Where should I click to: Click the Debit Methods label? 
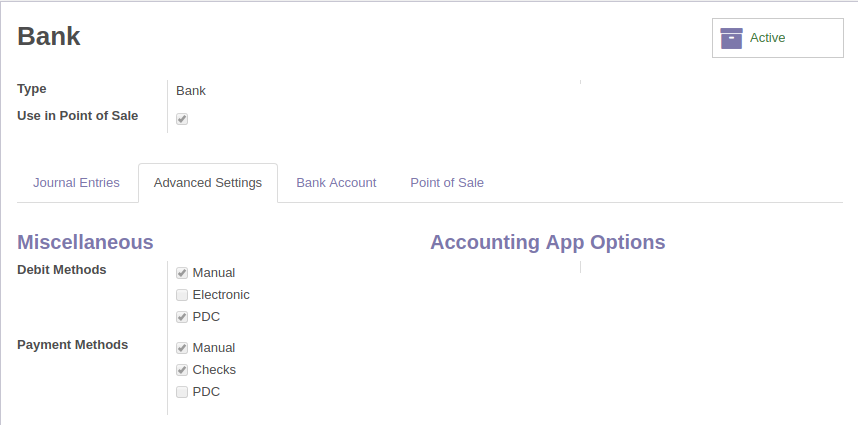(x=62, y=269)
